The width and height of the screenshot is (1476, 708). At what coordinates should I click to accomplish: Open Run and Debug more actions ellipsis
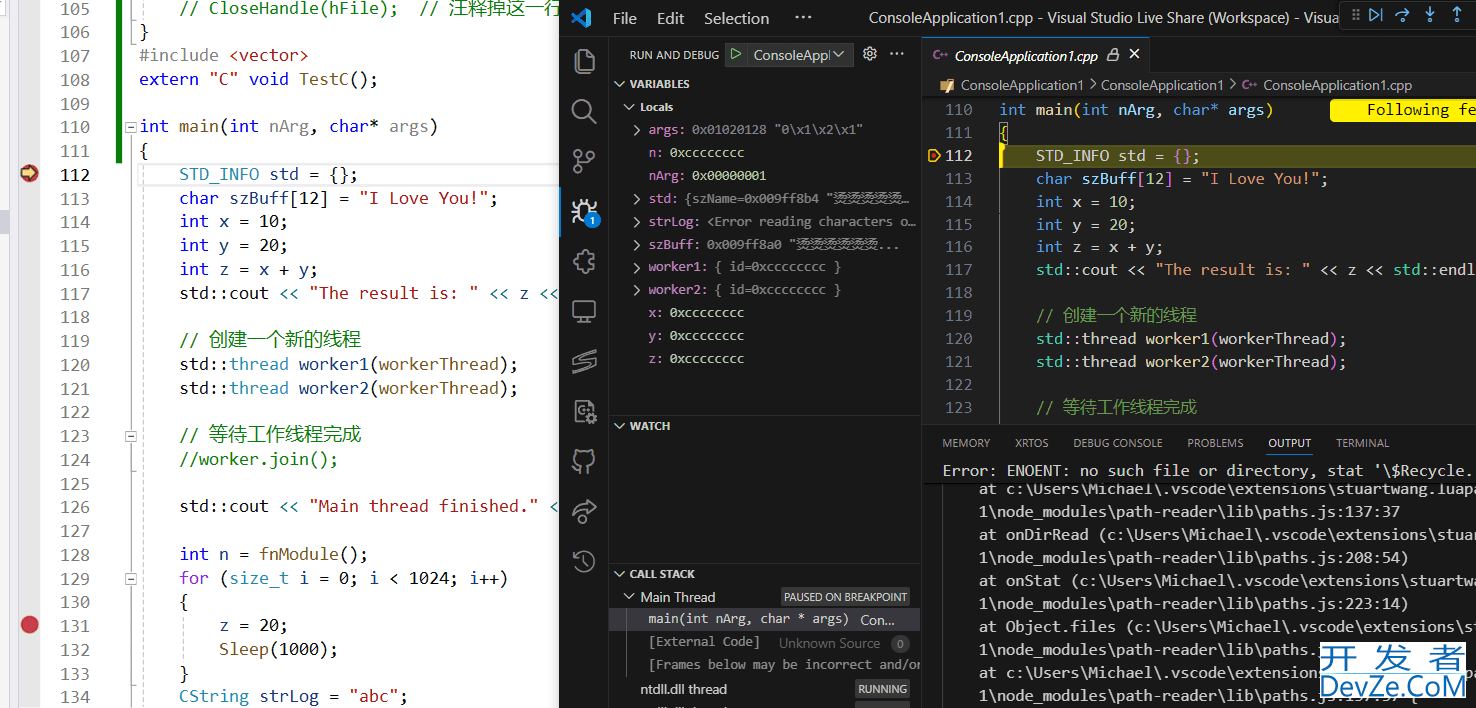[x=897, y=54]
